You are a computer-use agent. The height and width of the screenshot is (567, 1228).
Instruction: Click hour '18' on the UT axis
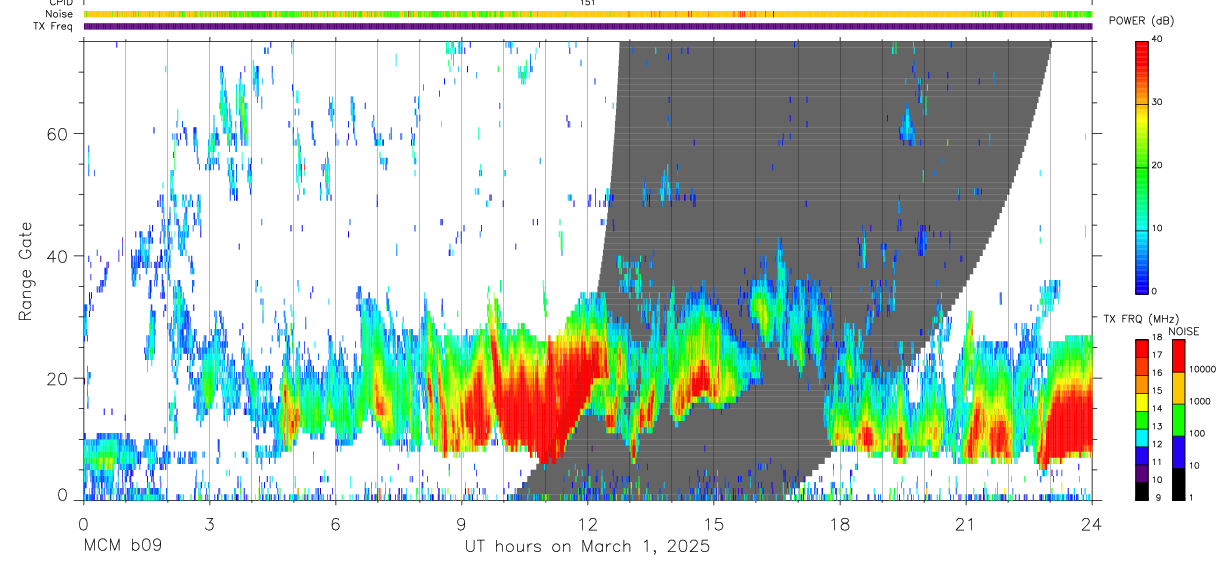[x=840, y=524]
